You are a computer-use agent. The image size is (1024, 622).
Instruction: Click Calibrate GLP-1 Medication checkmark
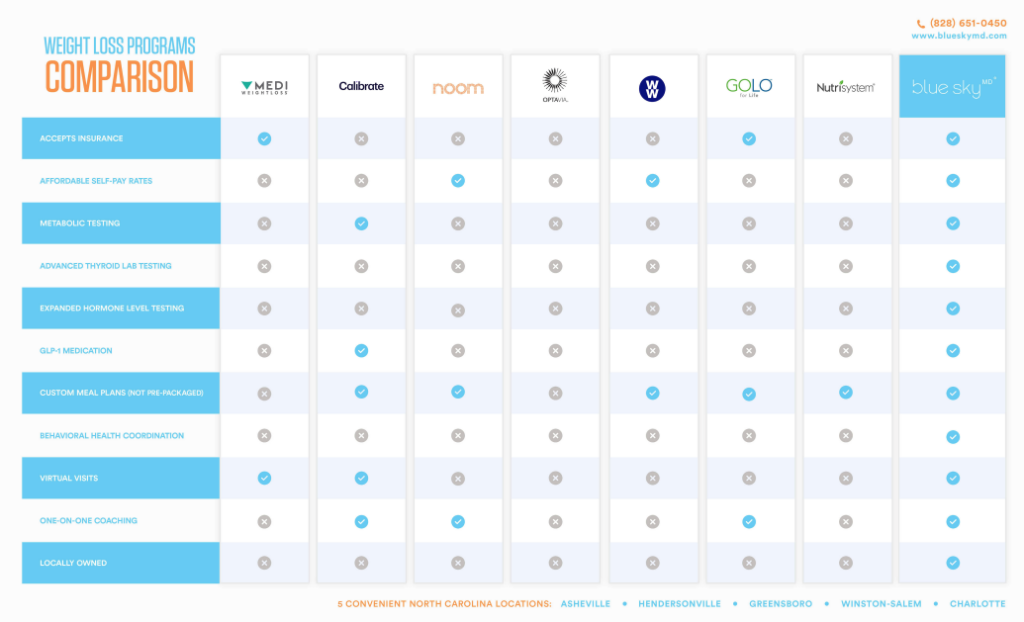(x=361, y=351)
